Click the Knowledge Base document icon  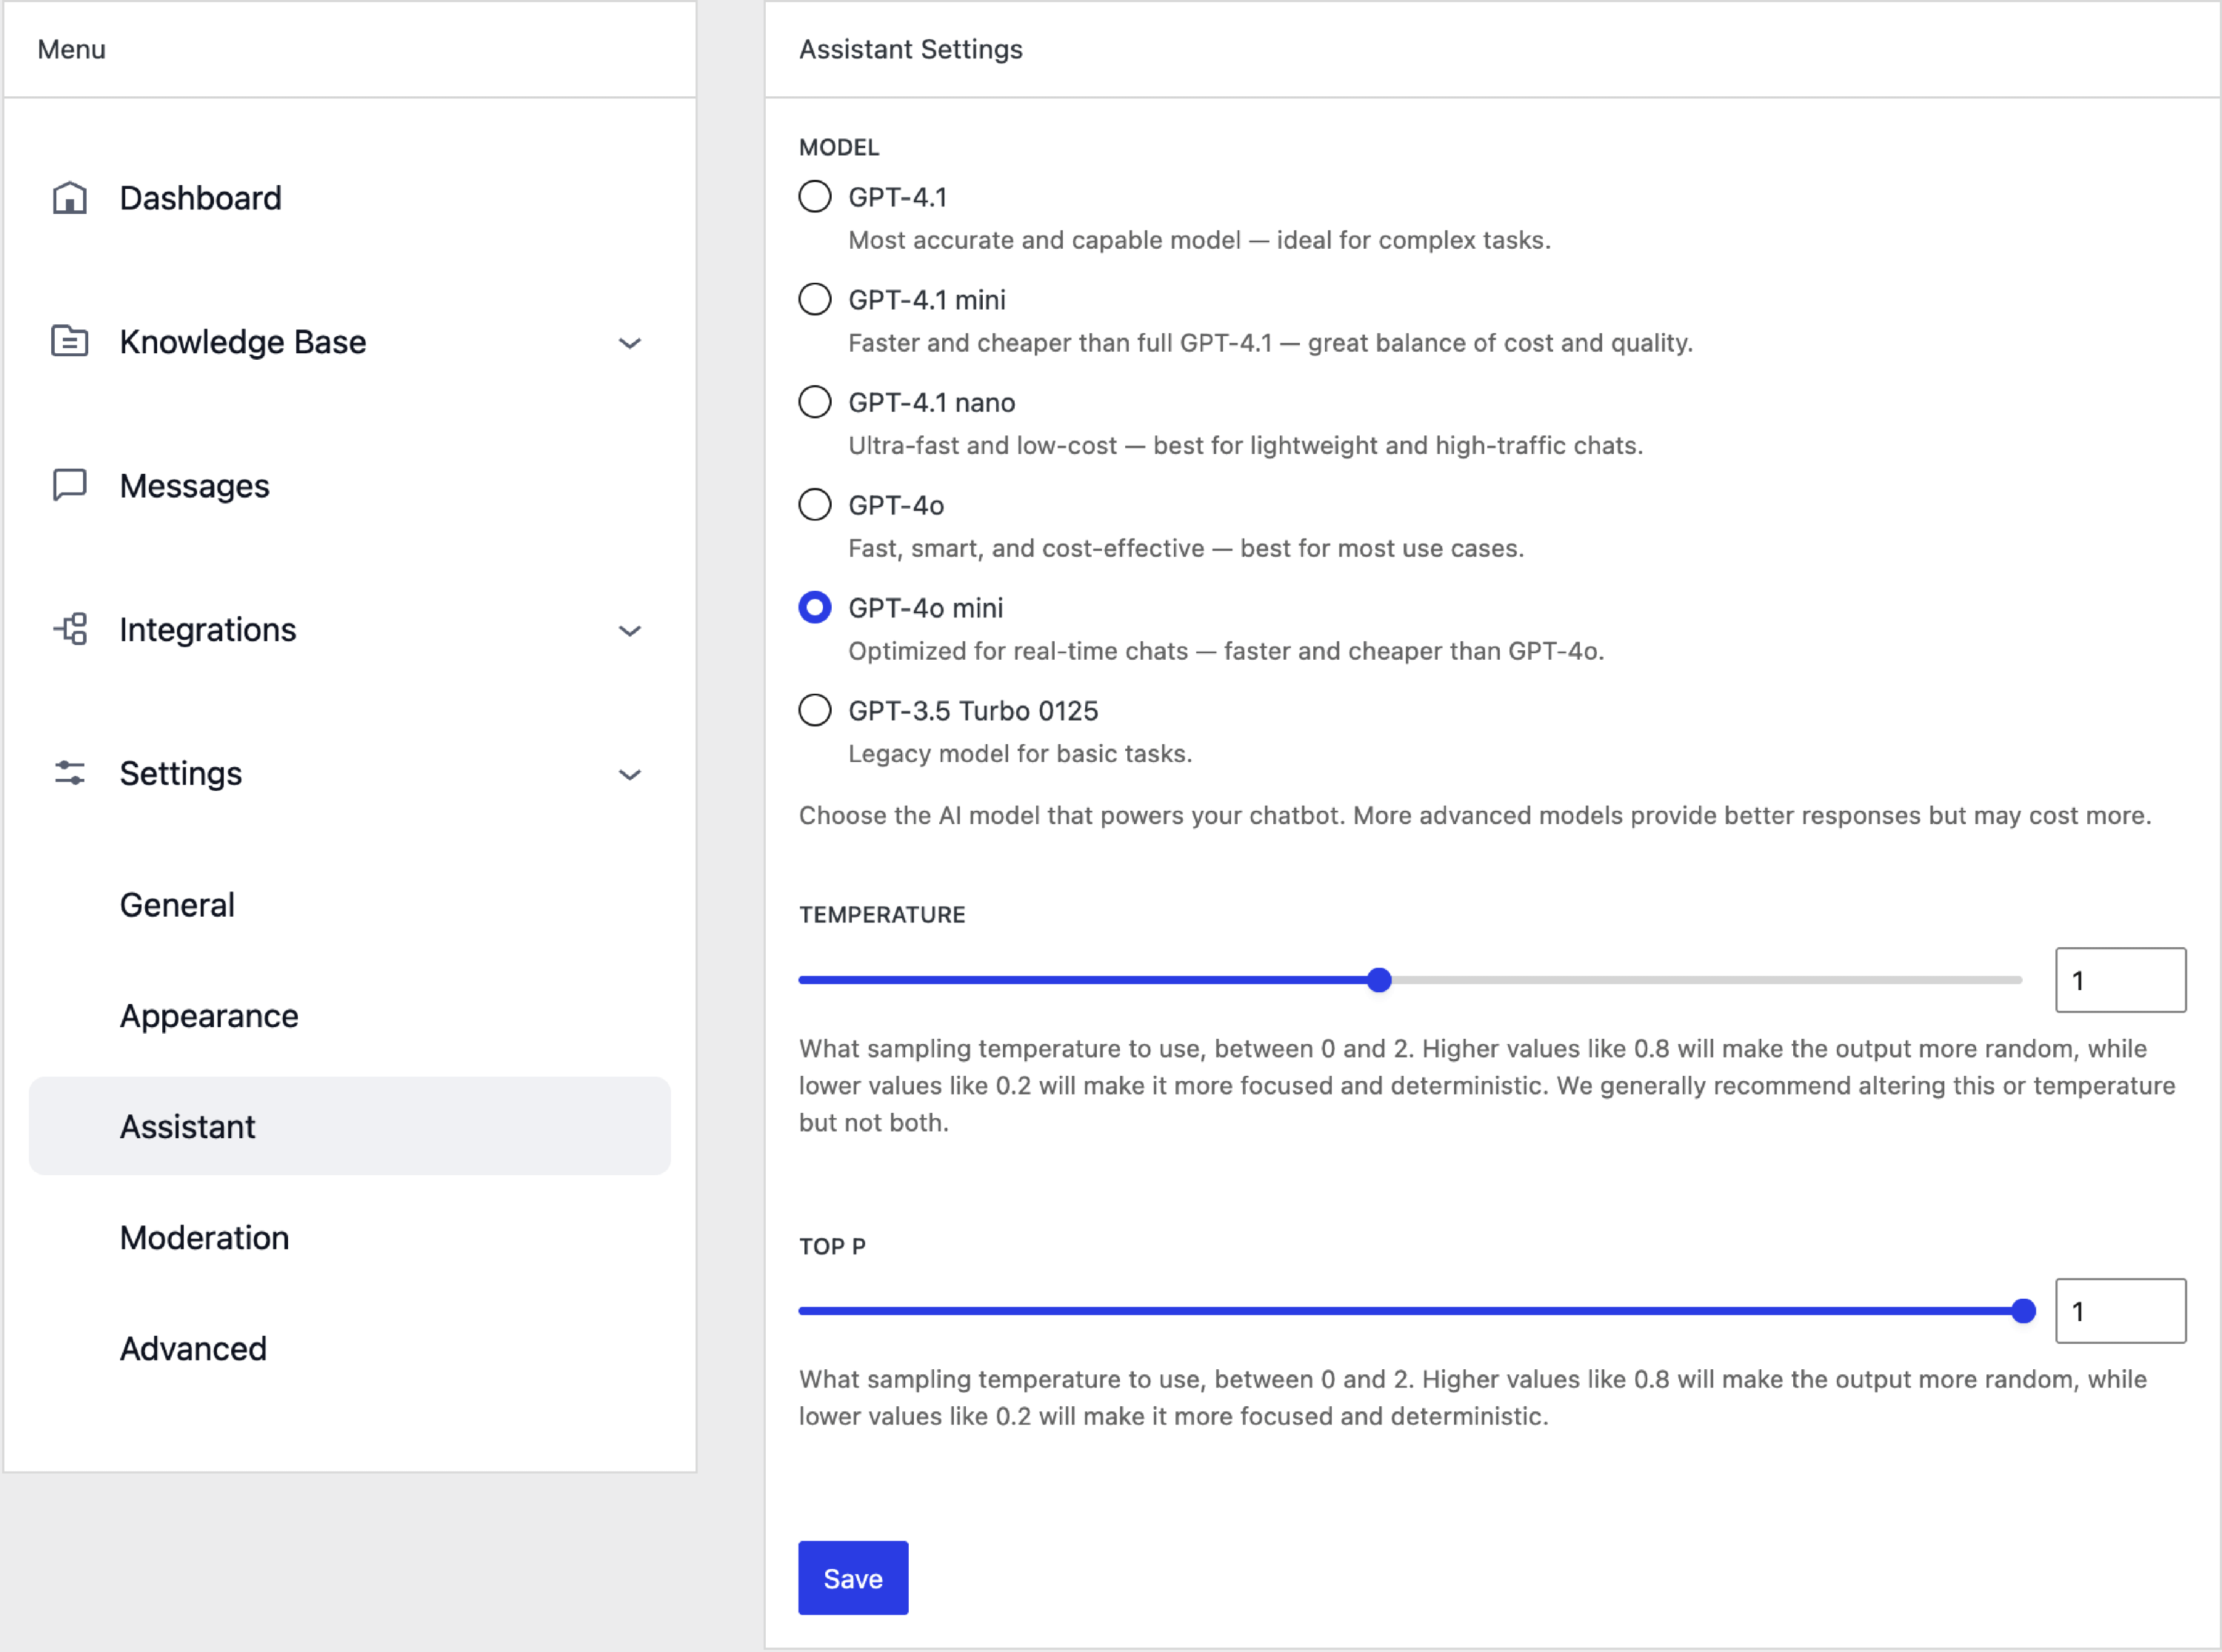69,342
